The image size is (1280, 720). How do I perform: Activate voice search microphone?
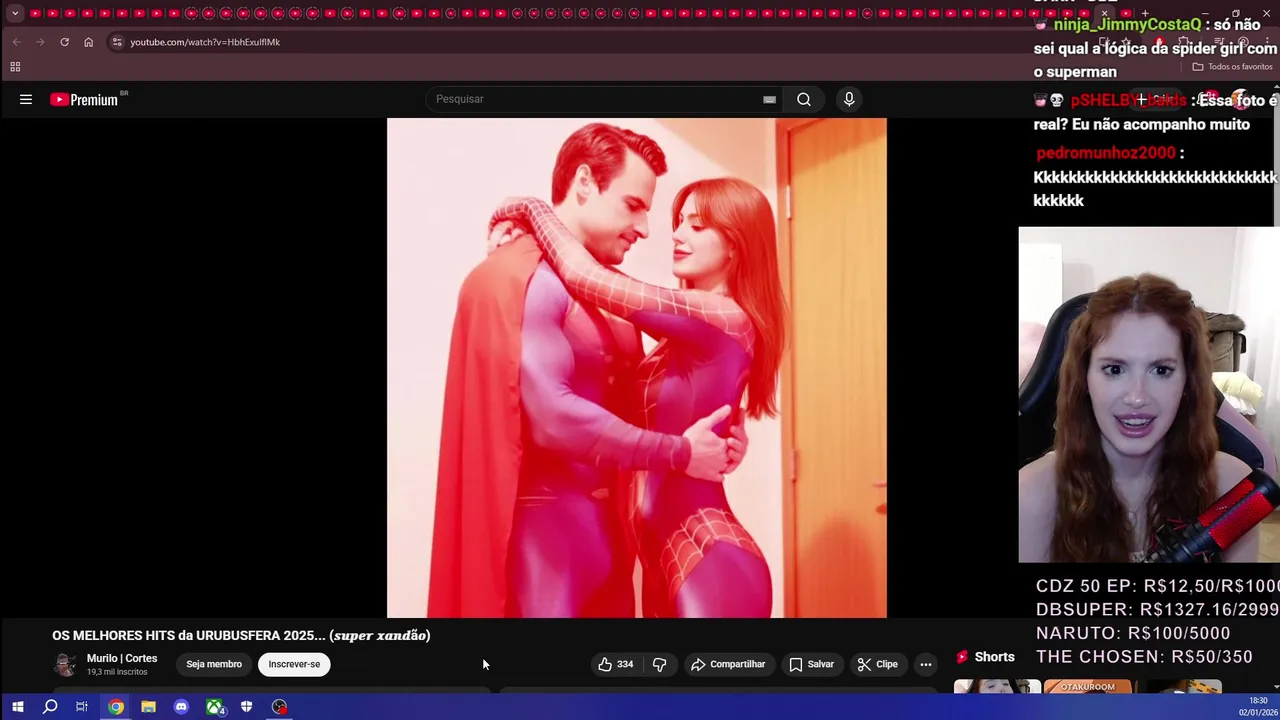click(849, 99)
